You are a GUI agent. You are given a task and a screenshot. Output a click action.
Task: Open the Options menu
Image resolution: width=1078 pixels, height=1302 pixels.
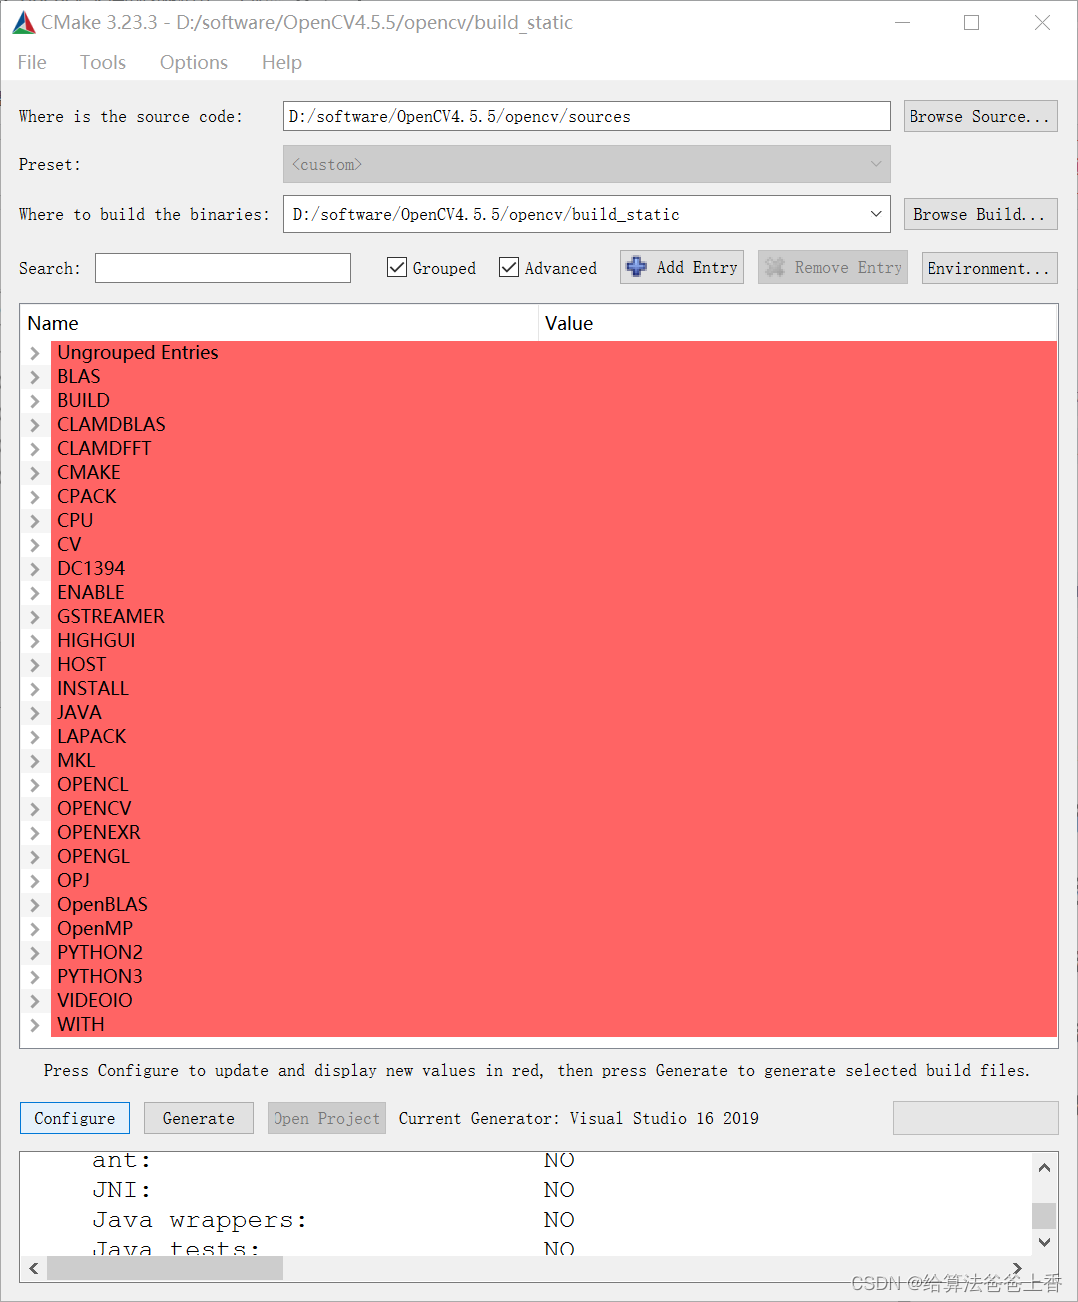[194, 62]
